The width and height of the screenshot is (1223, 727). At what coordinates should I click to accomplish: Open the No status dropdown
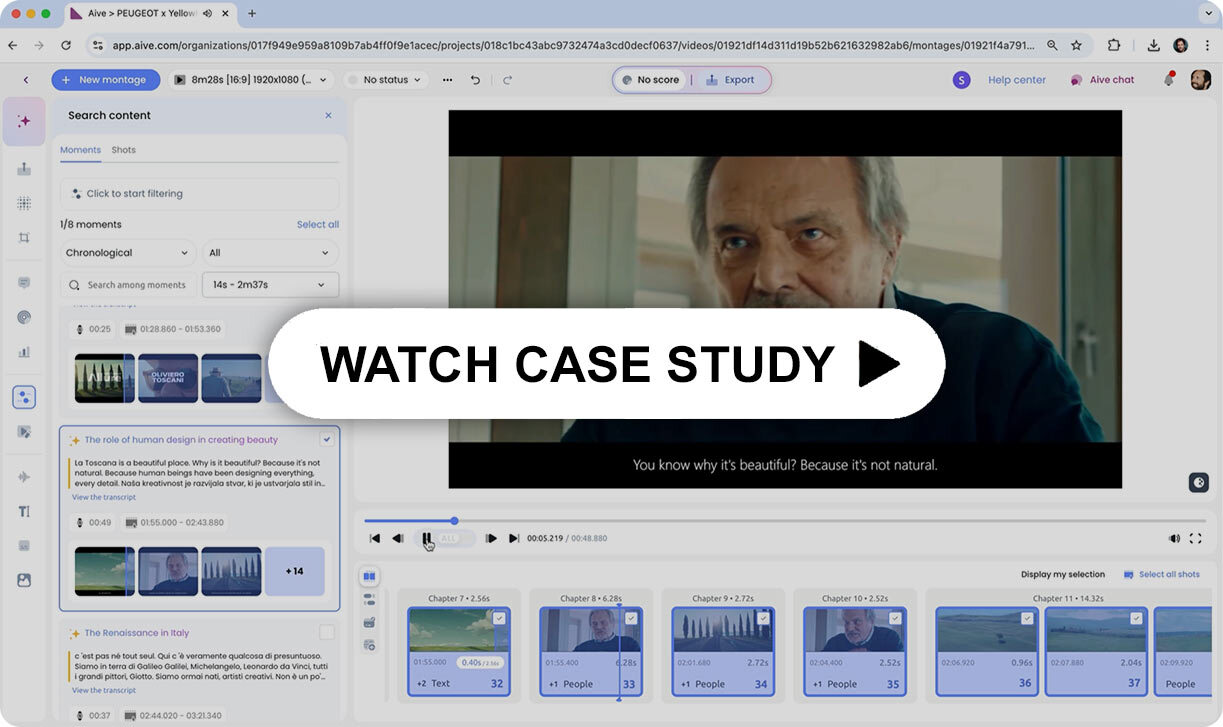click(x=386, y=80)
